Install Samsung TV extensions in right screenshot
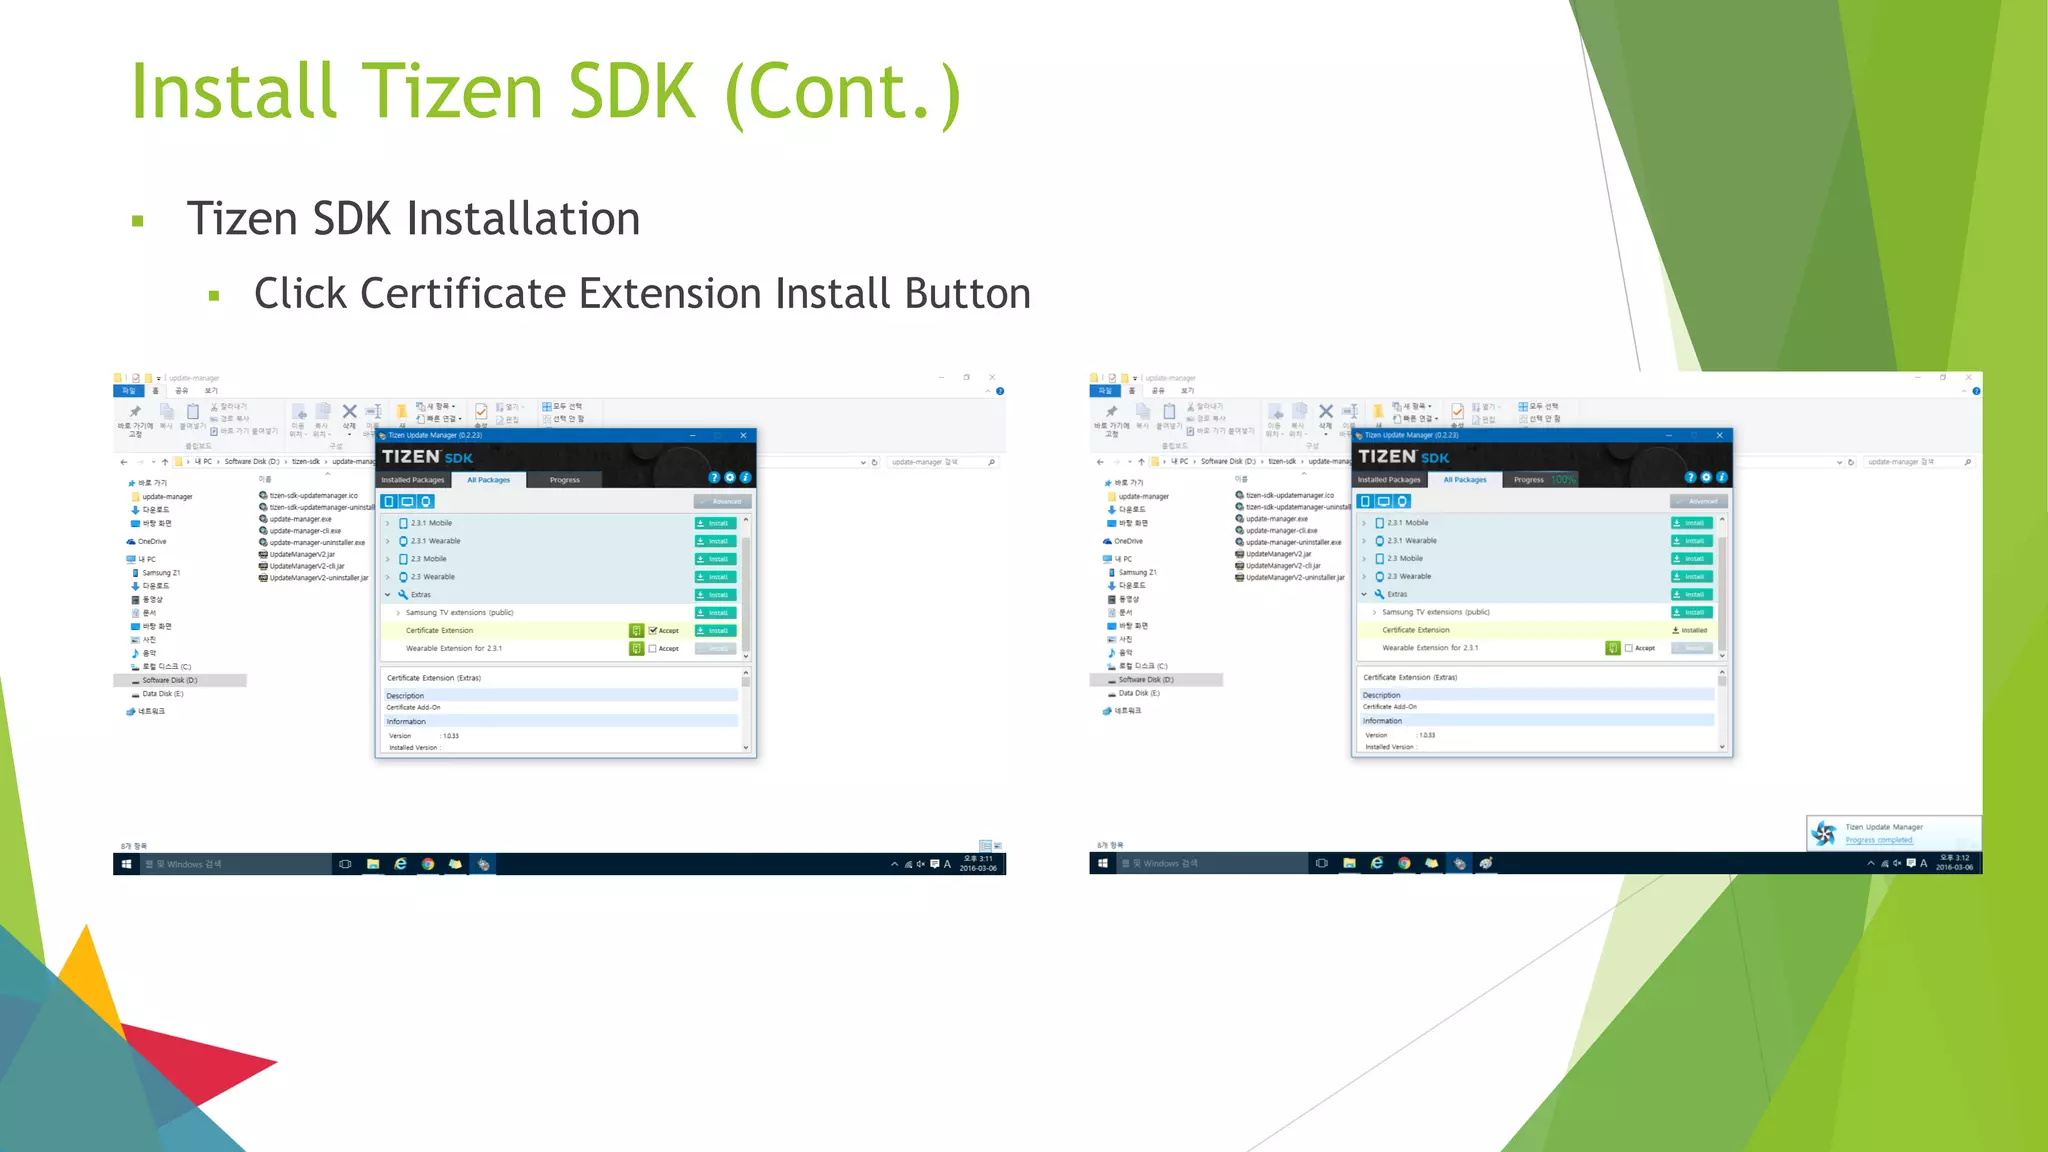The width and height of the screenshot is (2048, 1152). click(1691, 612)
